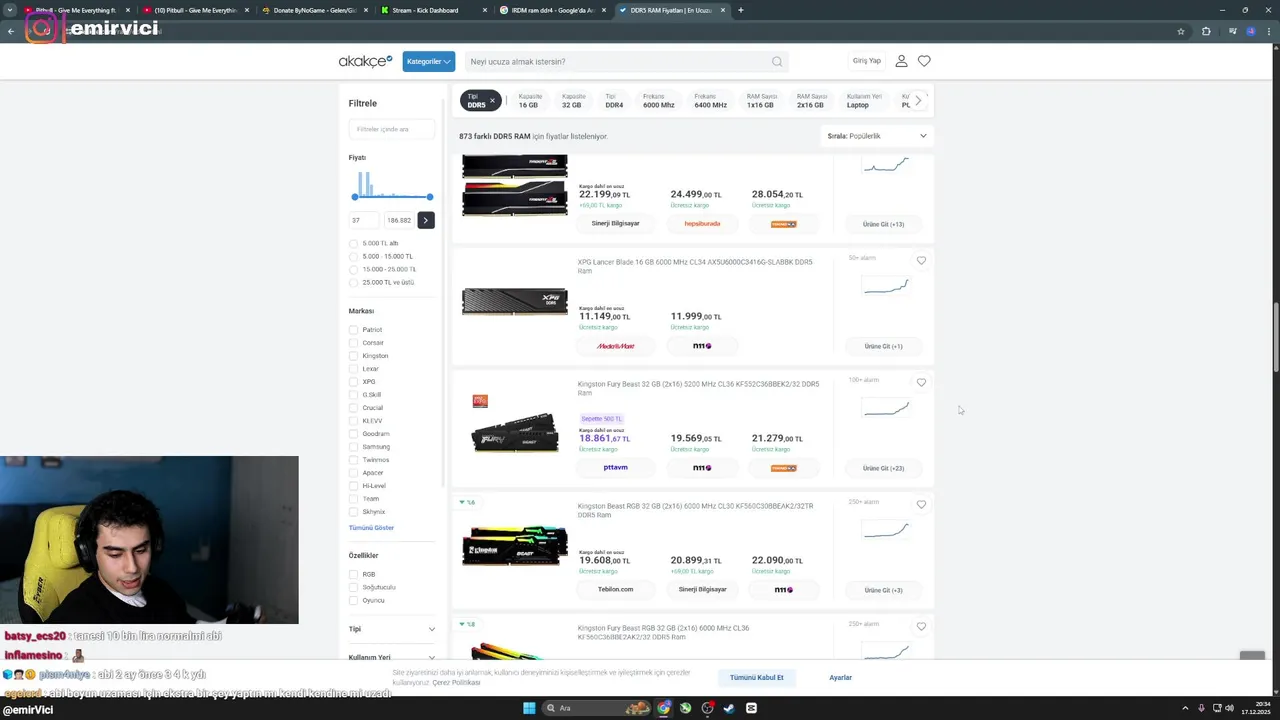Check the Crucial brand filter
Screen dimensions: 1280x720
354,408
